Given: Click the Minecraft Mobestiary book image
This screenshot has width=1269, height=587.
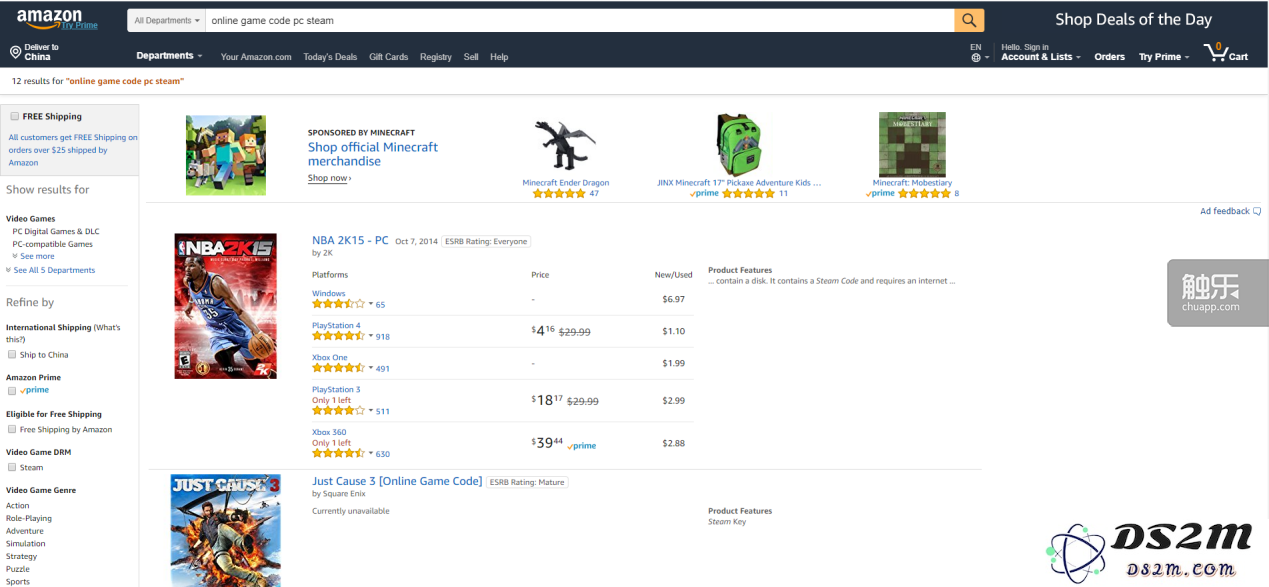Looking at the screenshot, I should pyautogui.click(x=912, y=144).
